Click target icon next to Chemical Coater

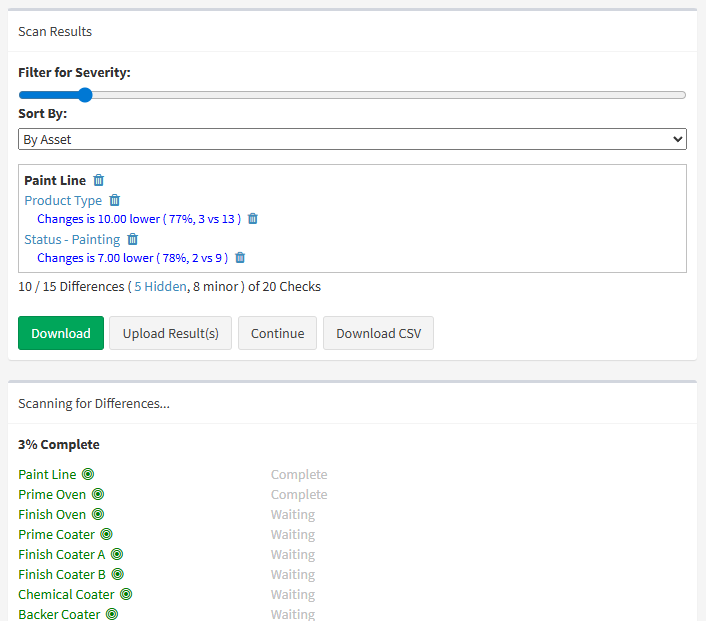pos(126,595)
